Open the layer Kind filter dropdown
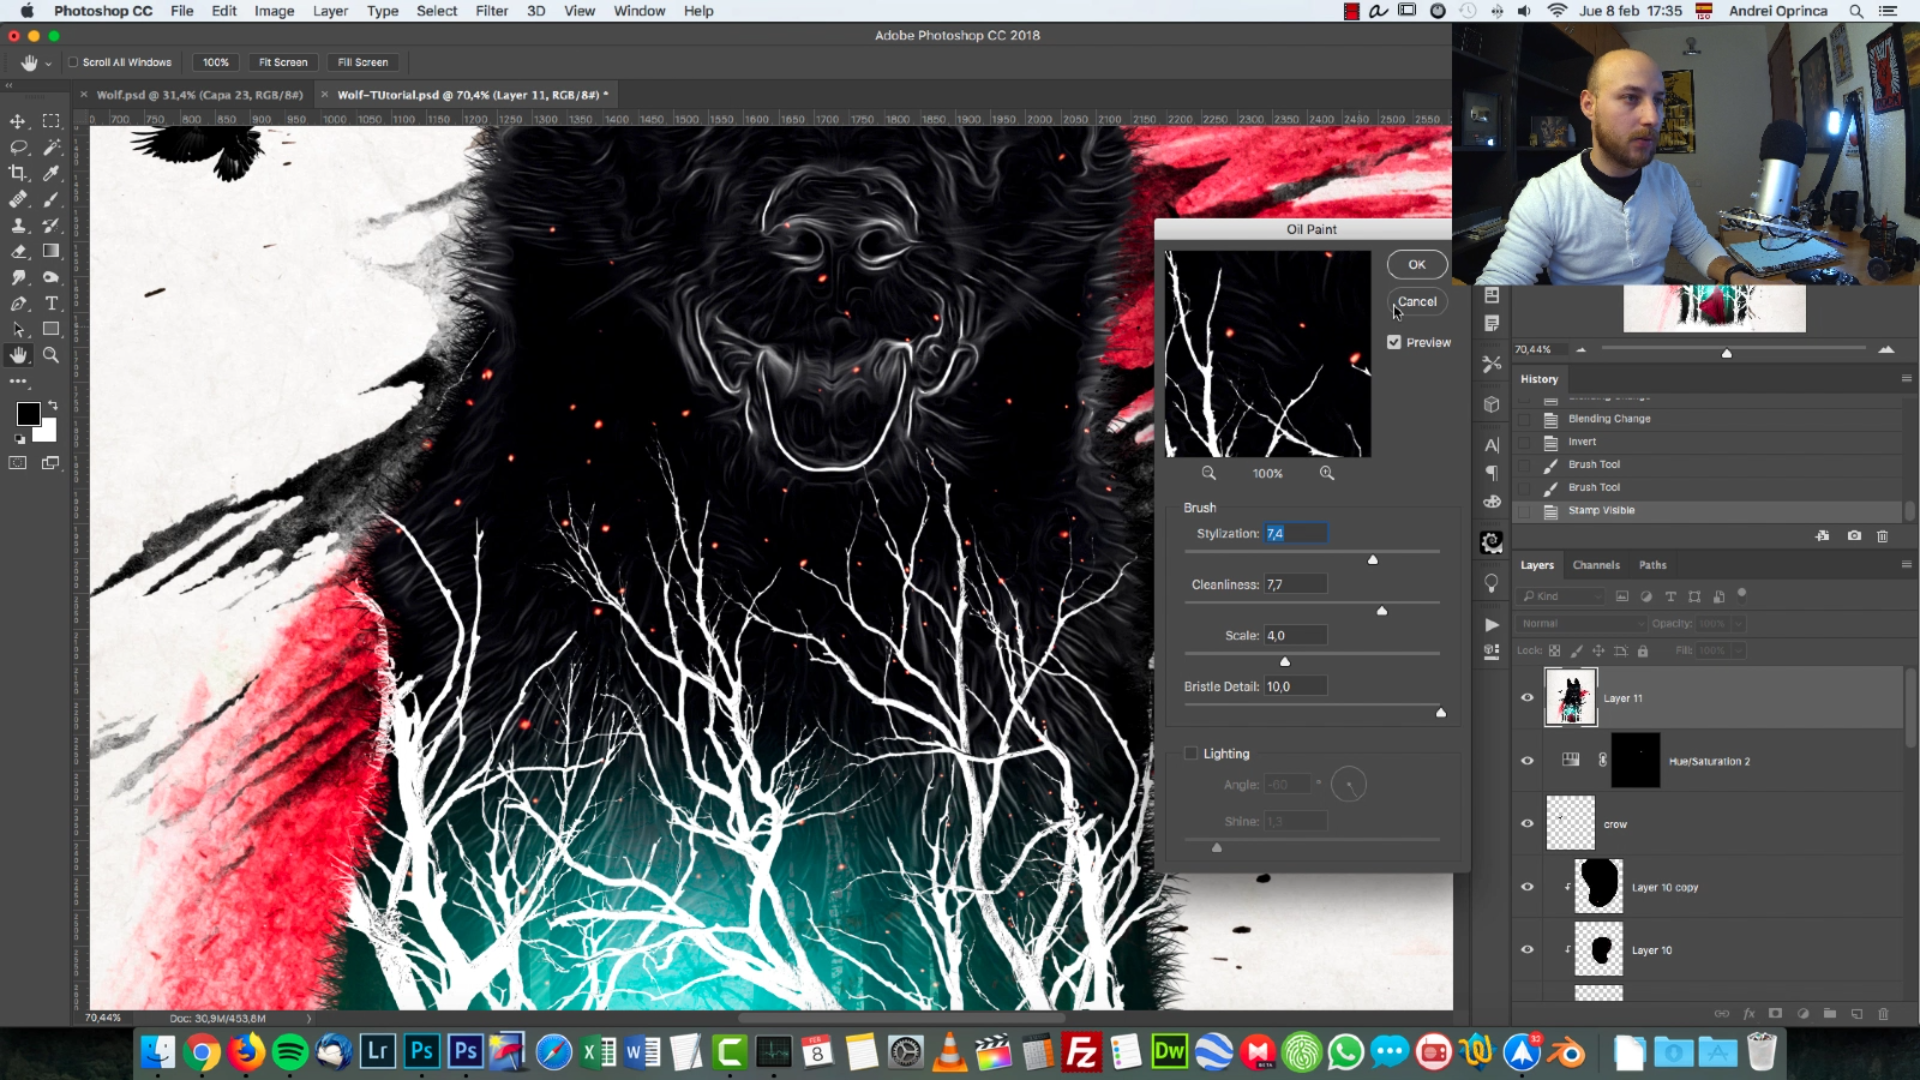The width and height of the screenshot is (1920, 1080). tap(1561, 596)
